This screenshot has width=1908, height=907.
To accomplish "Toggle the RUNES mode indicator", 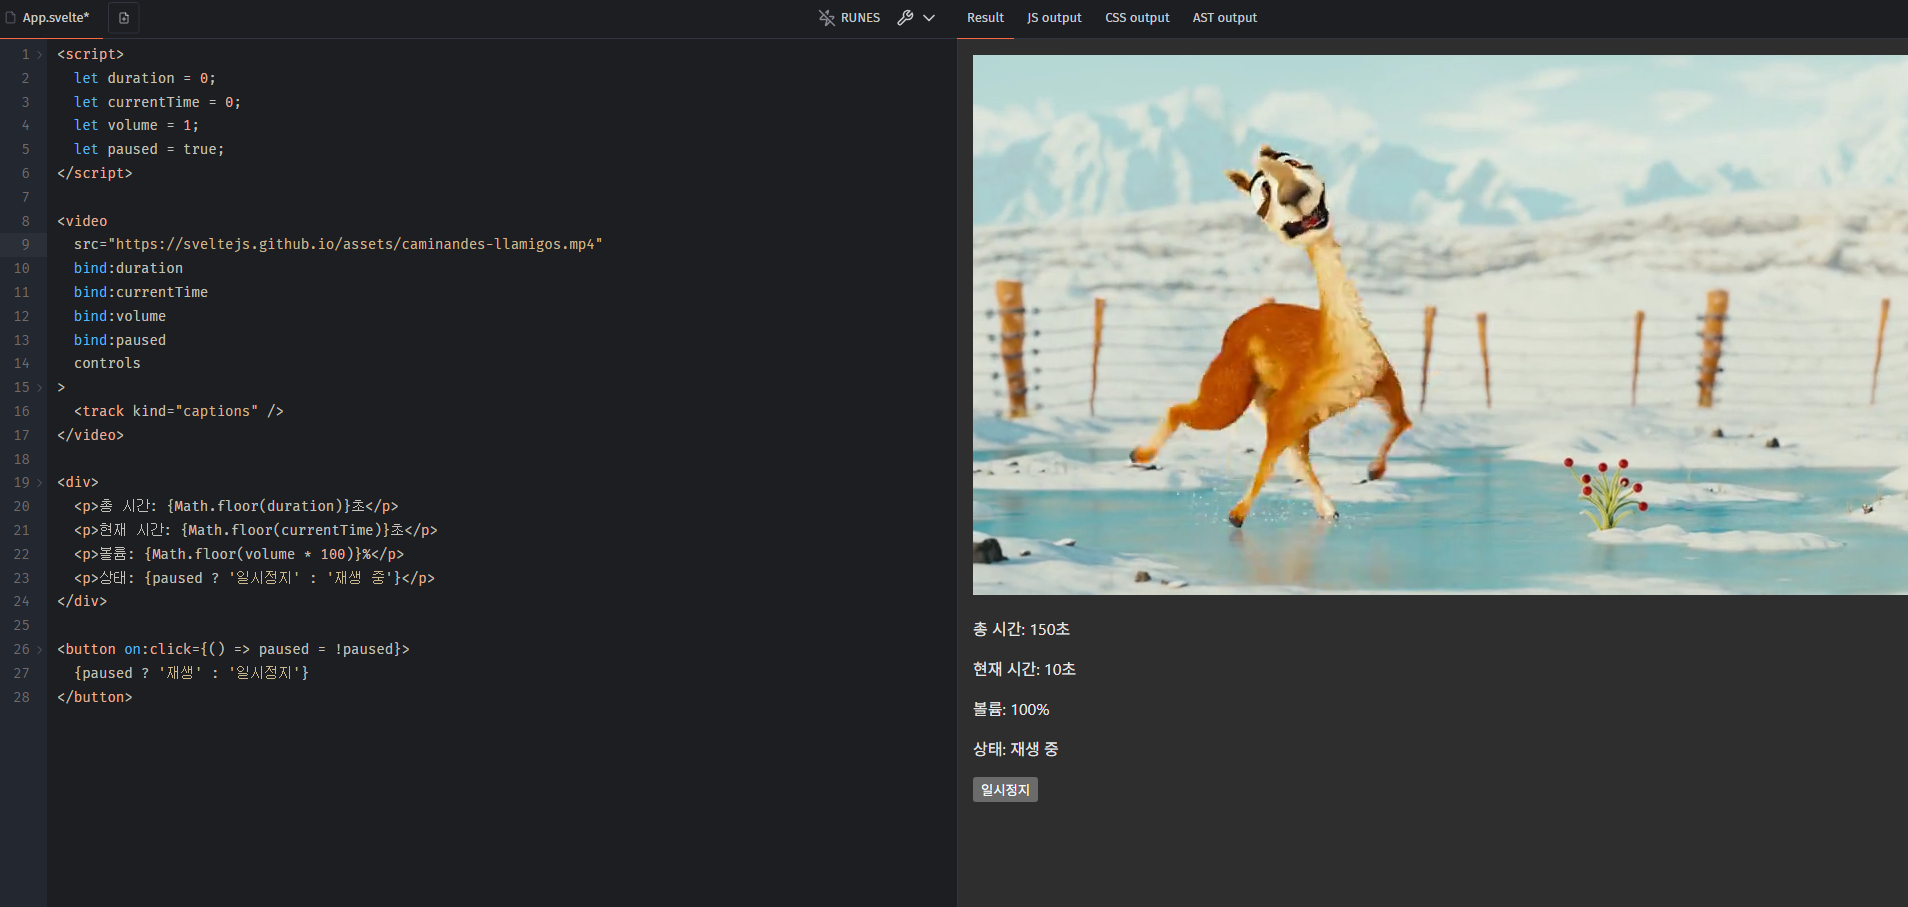I will coord(849,18).
